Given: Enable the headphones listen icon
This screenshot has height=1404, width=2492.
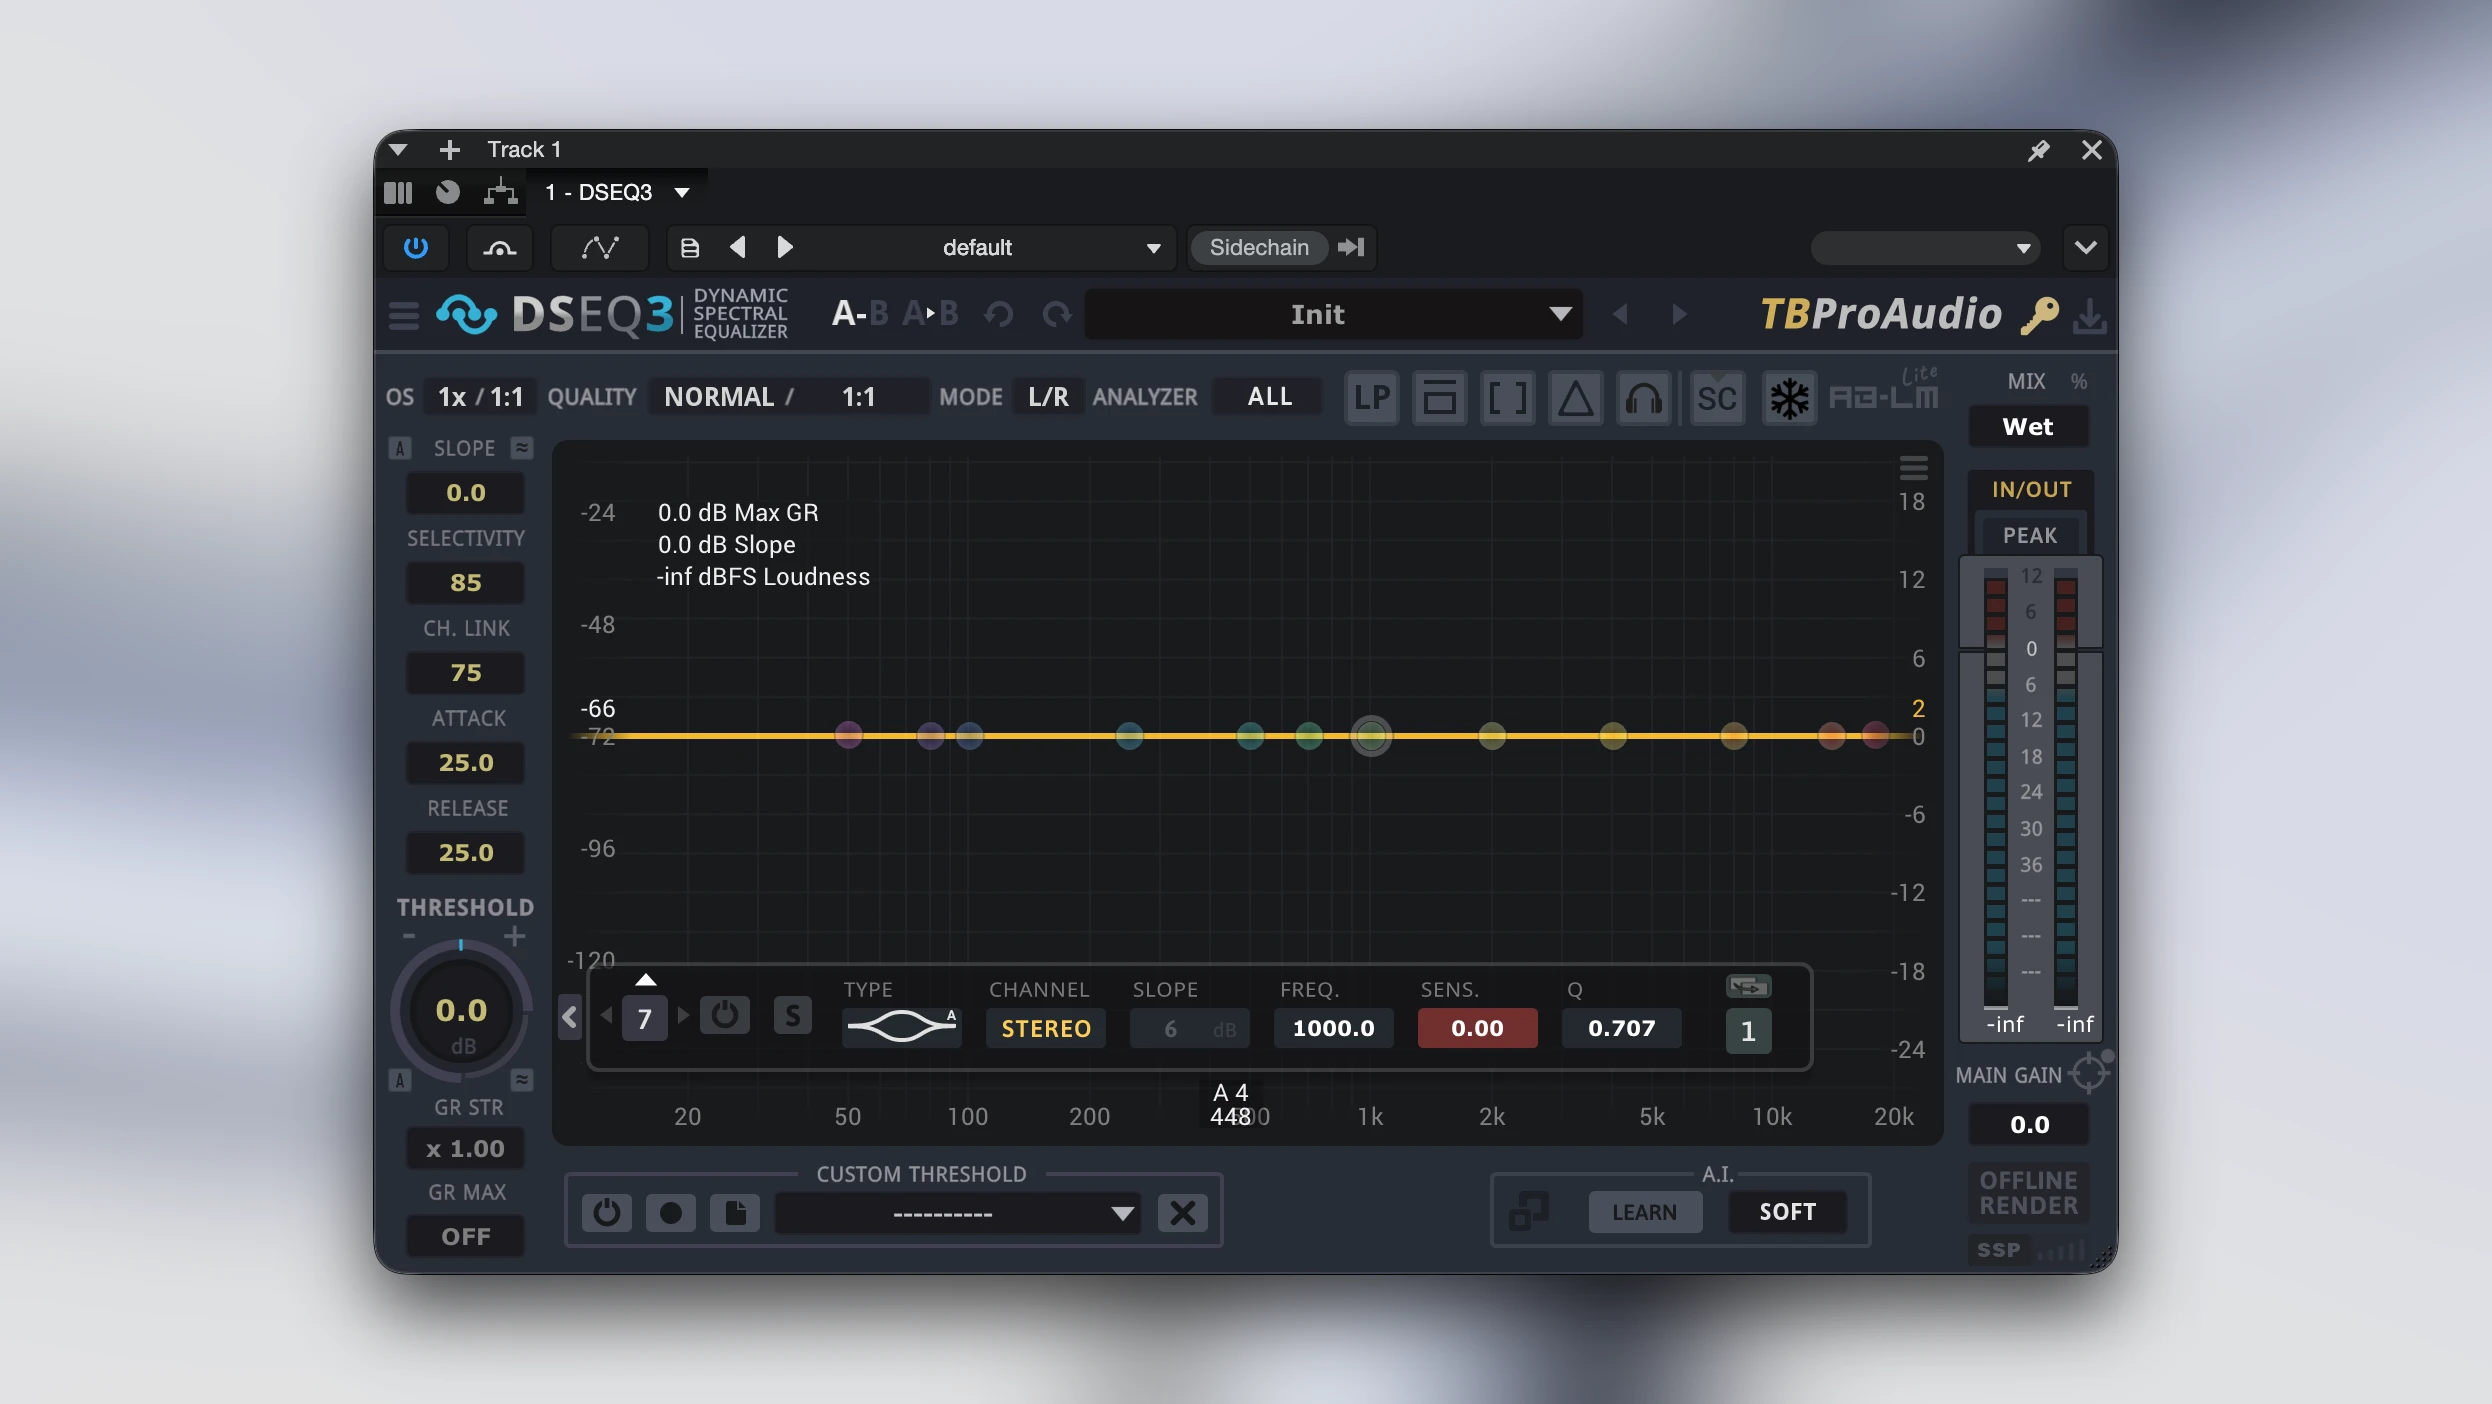Looking at the screenshot, I should pyautogui.click(x=1643, y=398).
